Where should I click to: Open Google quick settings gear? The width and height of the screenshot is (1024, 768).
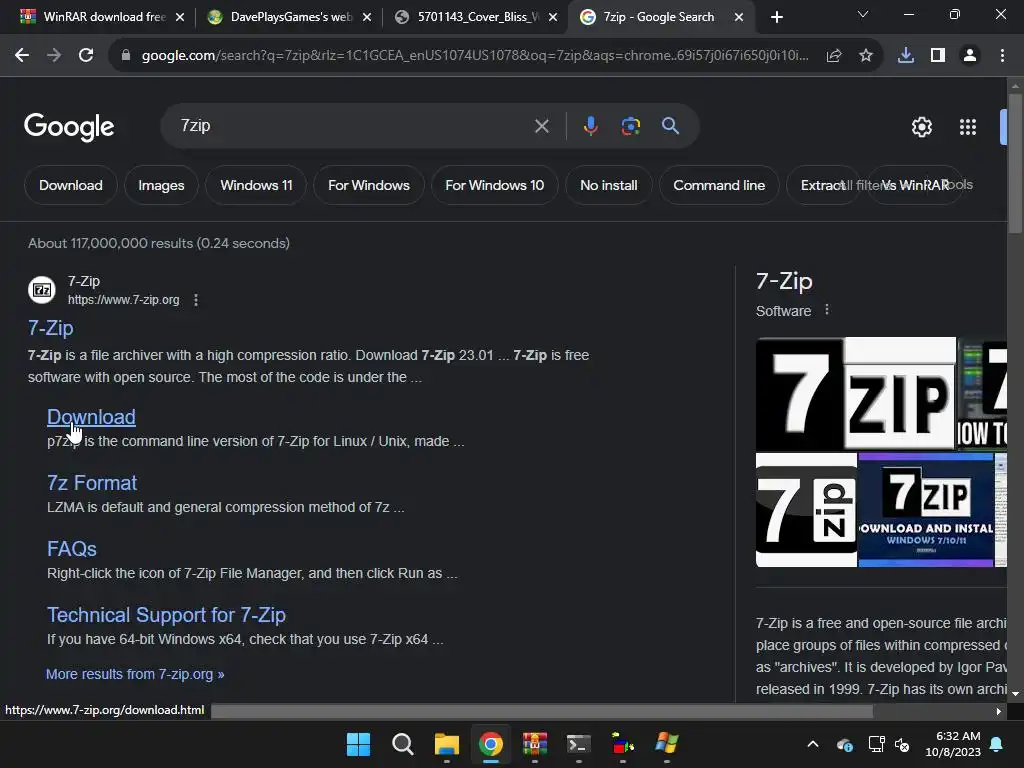[921, 127]
